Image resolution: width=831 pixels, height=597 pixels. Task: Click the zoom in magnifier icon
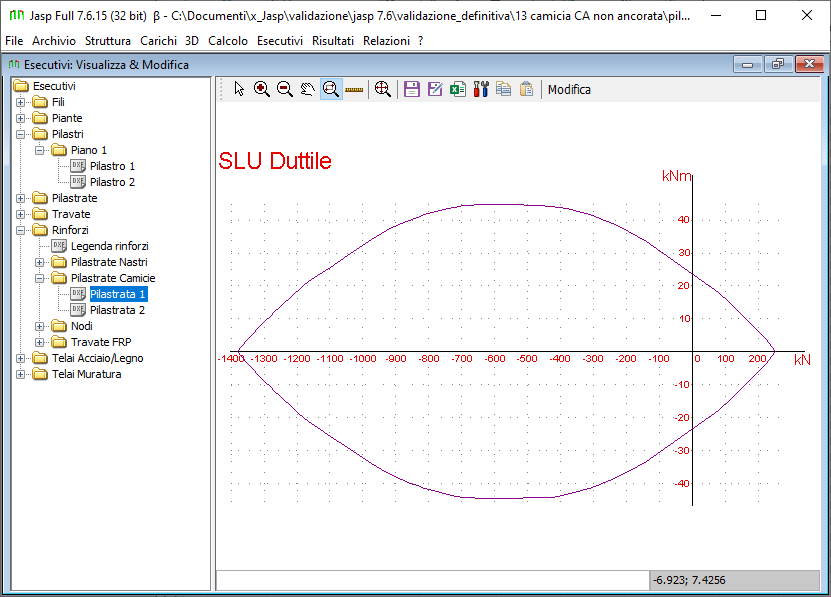click(261, 89)
